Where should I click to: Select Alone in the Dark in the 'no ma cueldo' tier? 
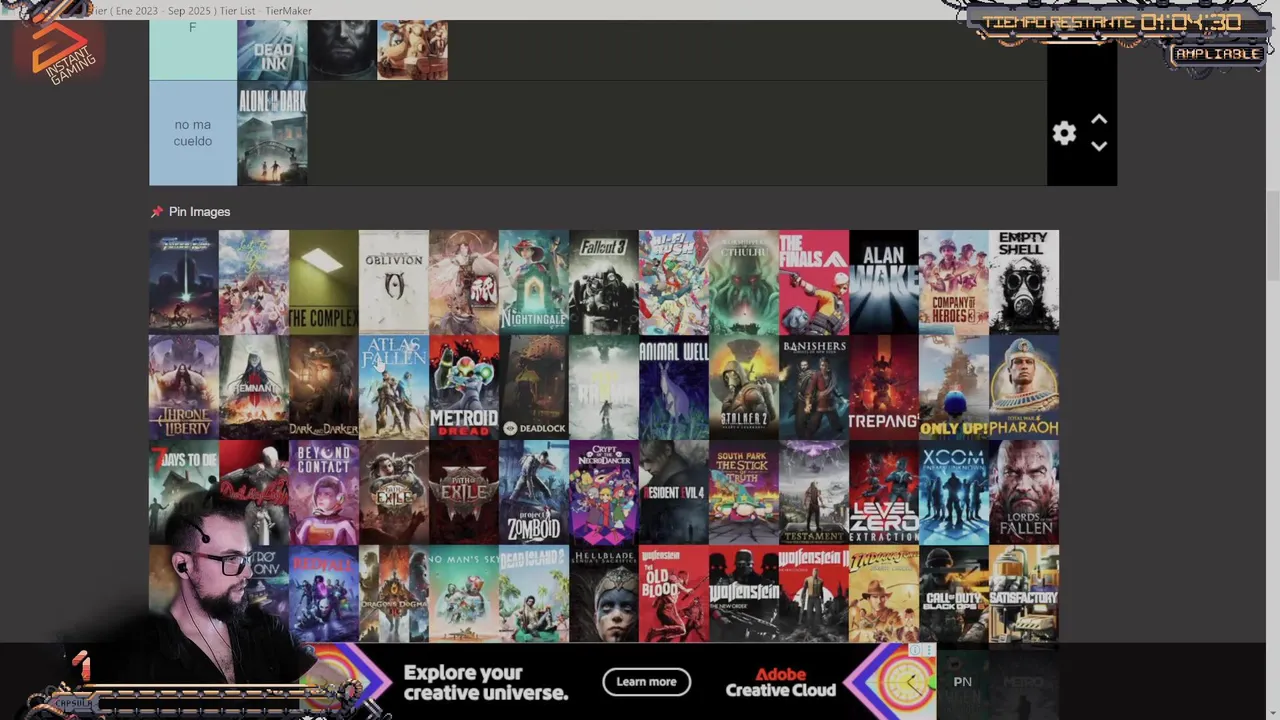pyautogui.click(x=272, y=133)
